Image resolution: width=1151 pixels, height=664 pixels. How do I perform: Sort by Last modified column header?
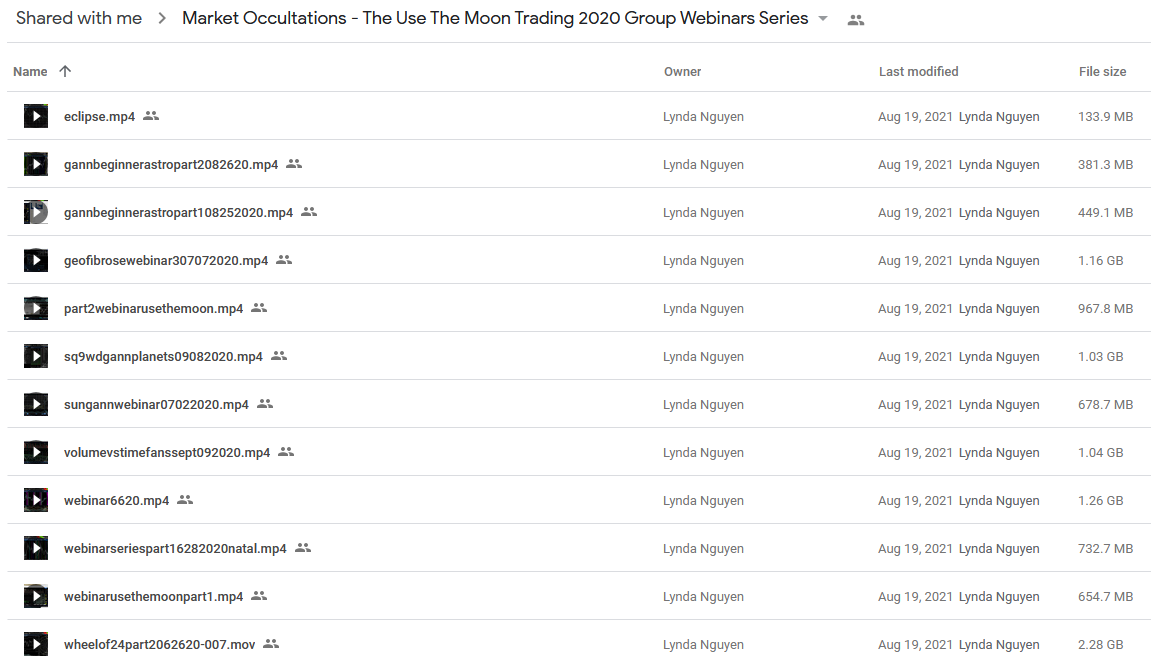coord(918,71)
